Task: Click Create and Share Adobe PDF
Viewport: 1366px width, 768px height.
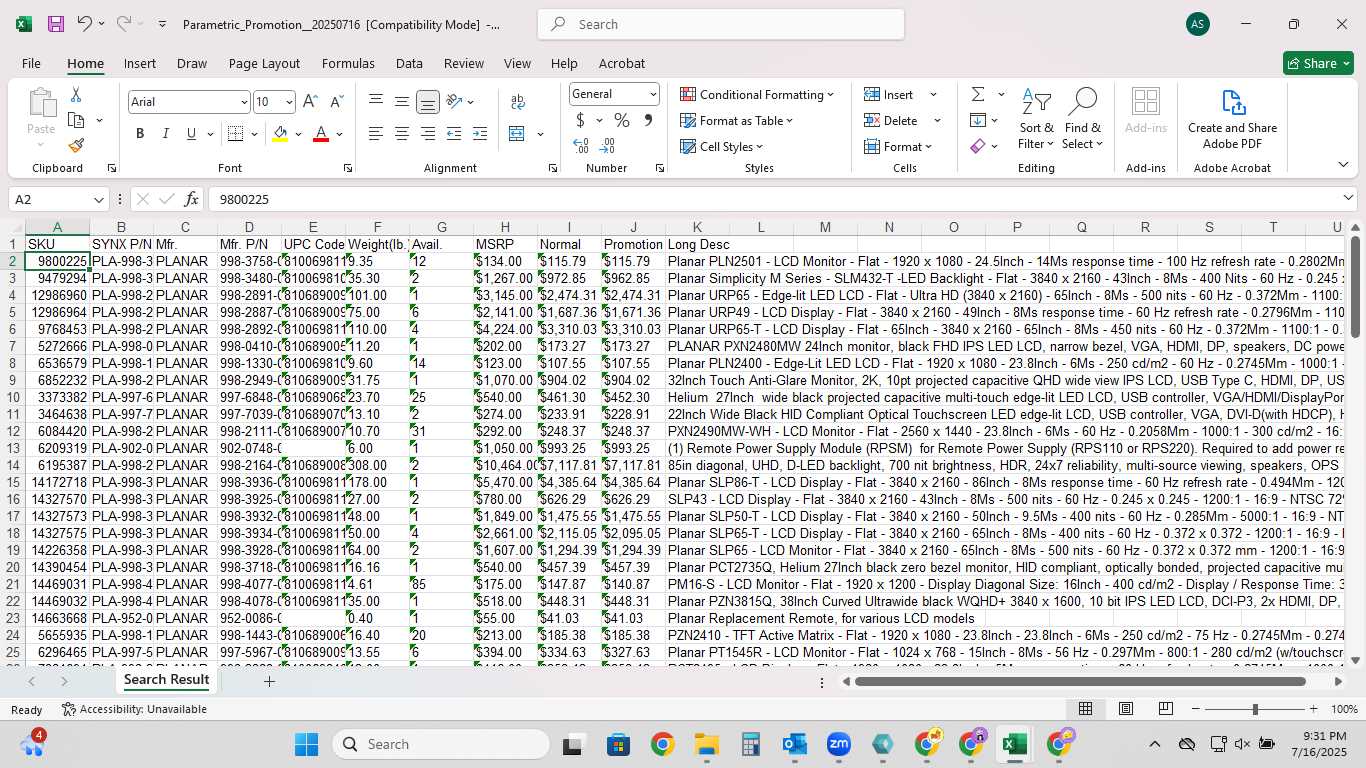Action: (x=1232, y=118)
